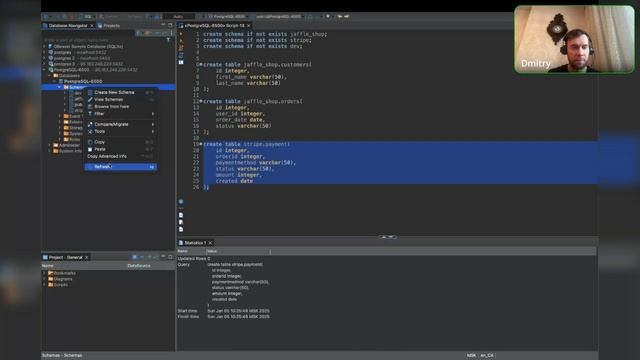The height and width of the screenshot is (360, 640).
Task: Open Compare/Migrate submenu
Action: [120, 124]
